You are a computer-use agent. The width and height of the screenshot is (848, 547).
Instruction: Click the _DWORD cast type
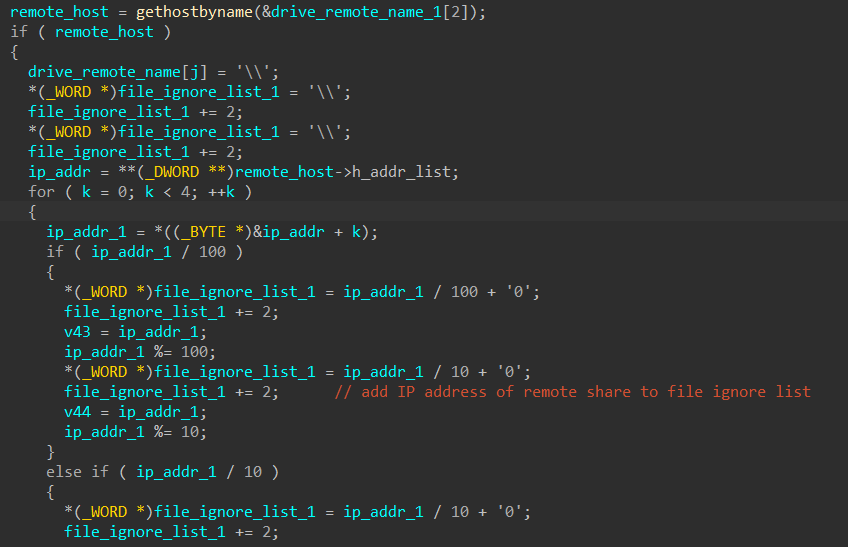pyautogui.click(x=172, y=172)
